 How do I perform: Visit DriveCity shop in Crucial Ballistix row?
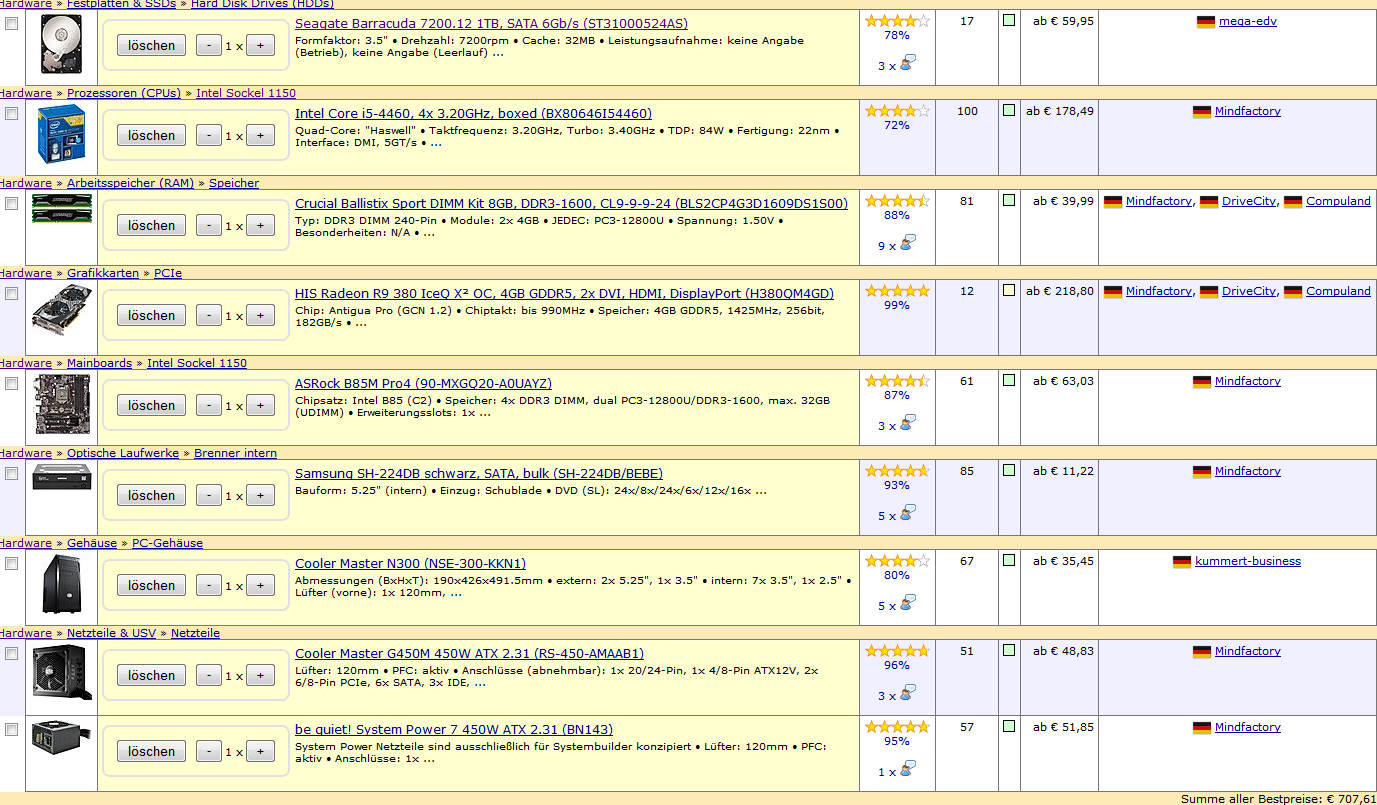coord(1249,201)
